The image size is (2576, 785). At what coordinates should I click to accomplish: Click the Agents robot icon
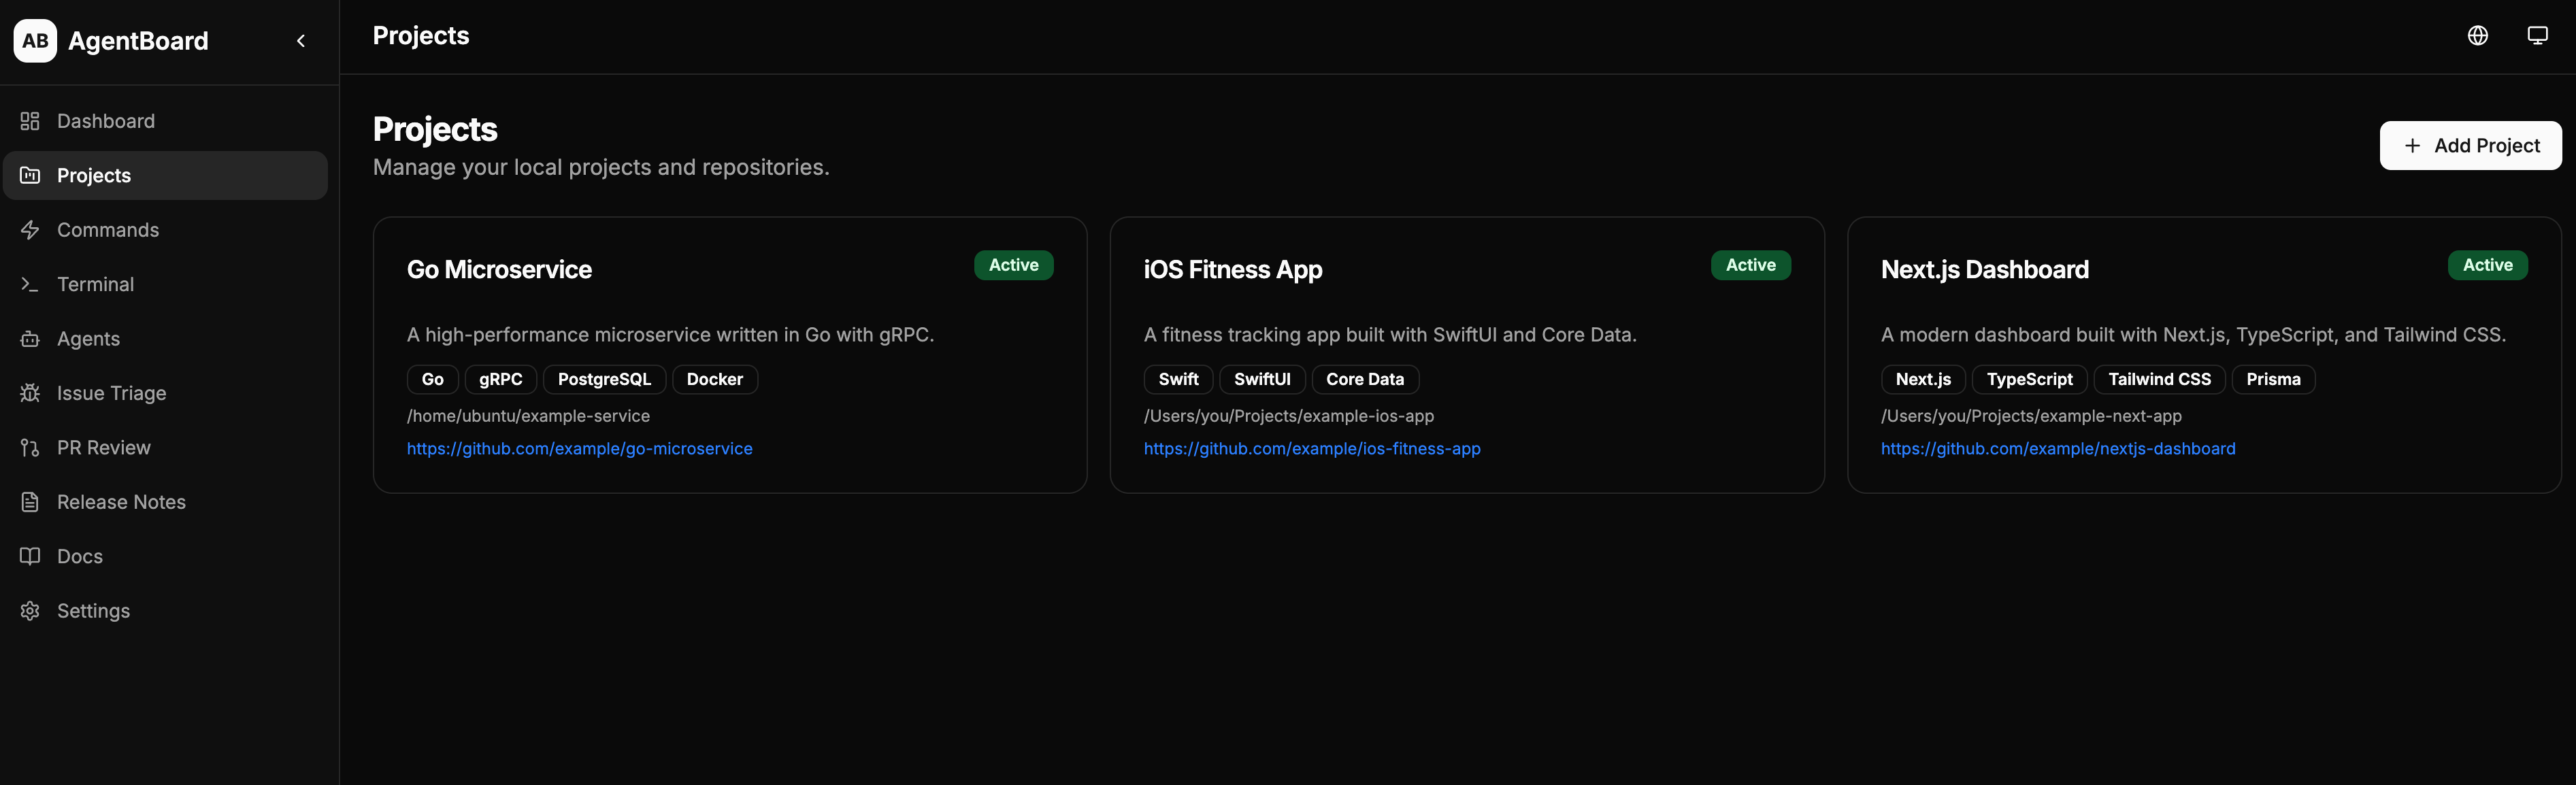(30, 339)
